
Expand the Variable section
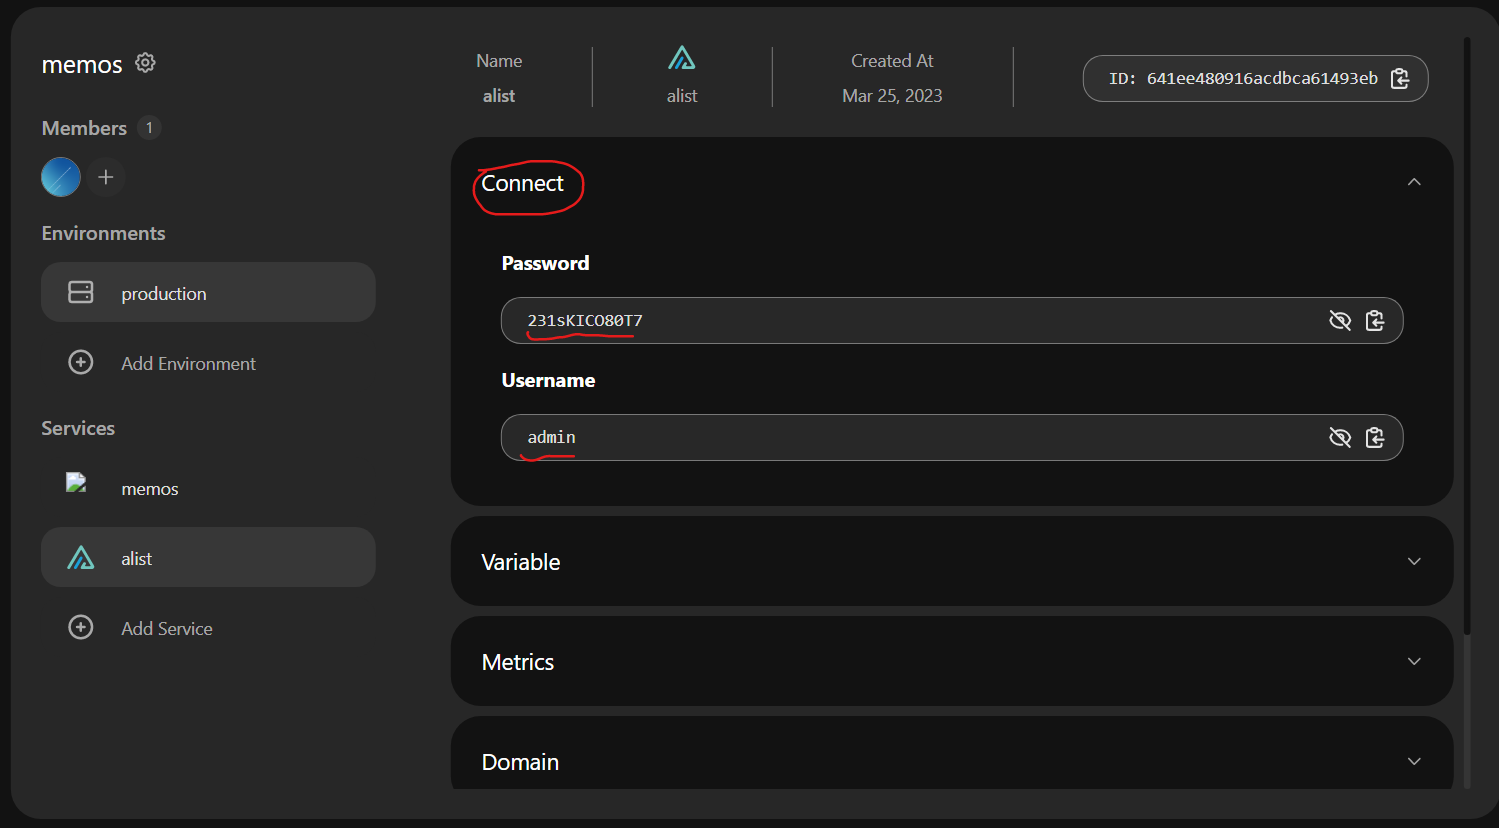pos(1414,561)
